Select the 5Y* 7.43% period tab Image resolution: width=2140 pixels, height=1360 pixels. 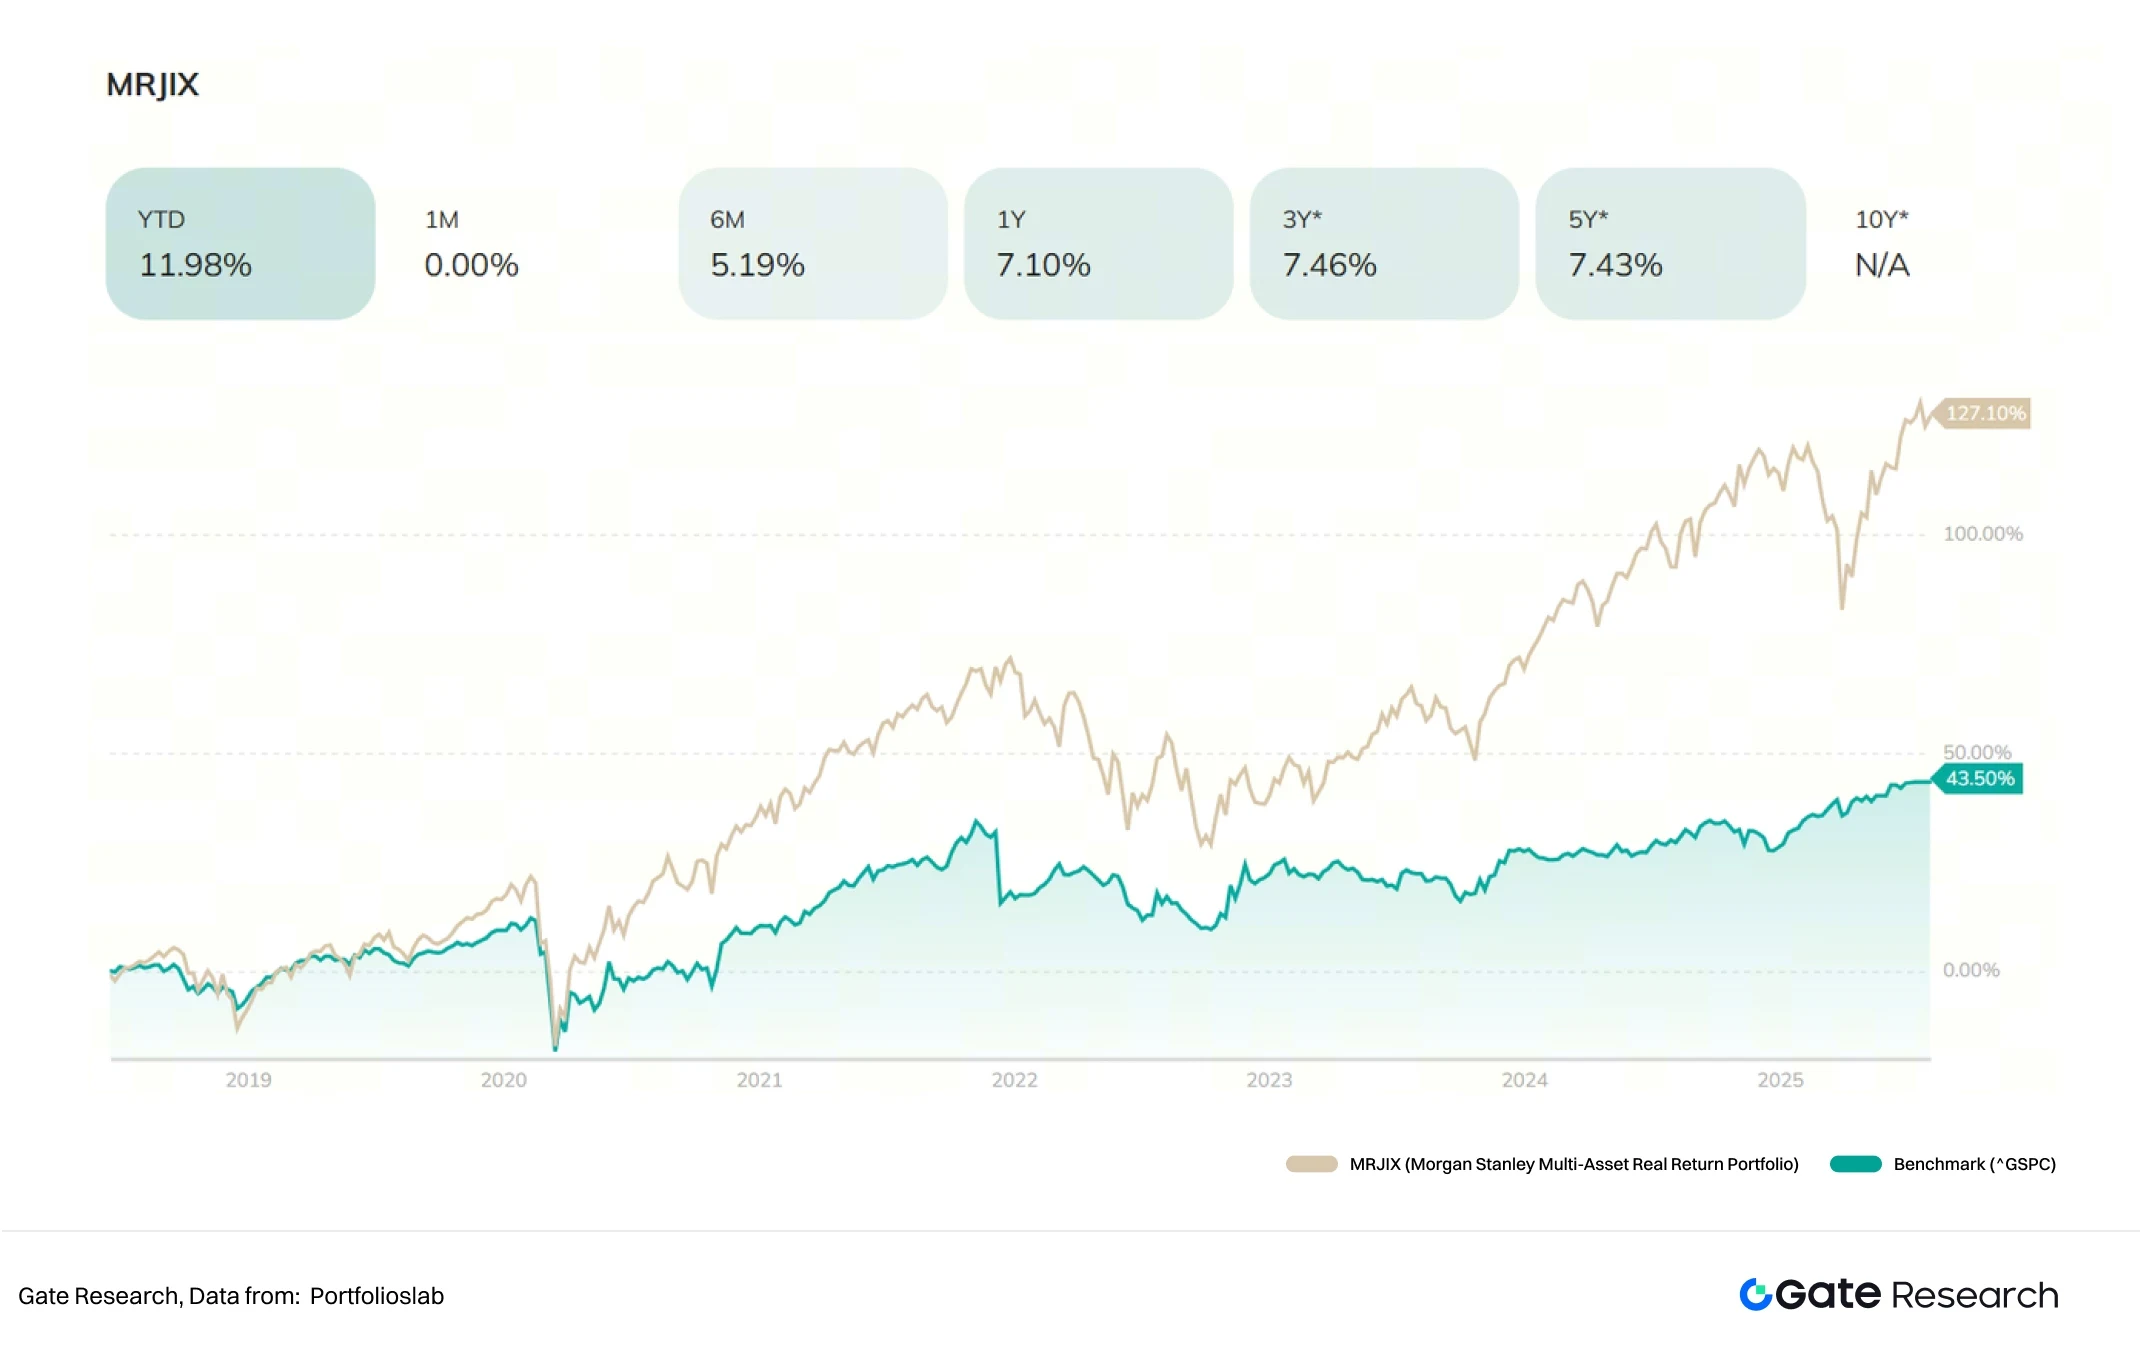point(1670,244)
